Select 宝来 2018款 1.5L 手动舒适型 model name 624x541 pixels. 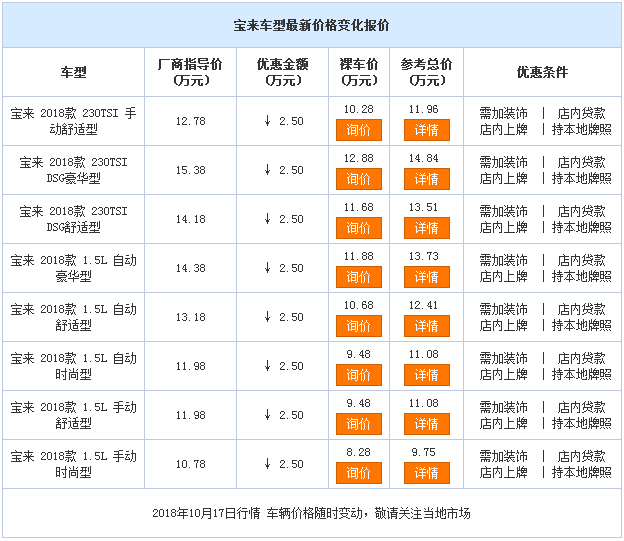point(73,415)
